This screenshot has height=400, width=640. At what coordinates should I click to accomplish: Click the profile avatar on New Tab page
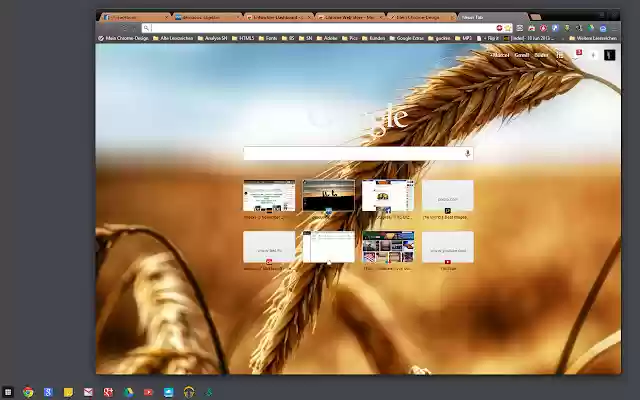609,55
